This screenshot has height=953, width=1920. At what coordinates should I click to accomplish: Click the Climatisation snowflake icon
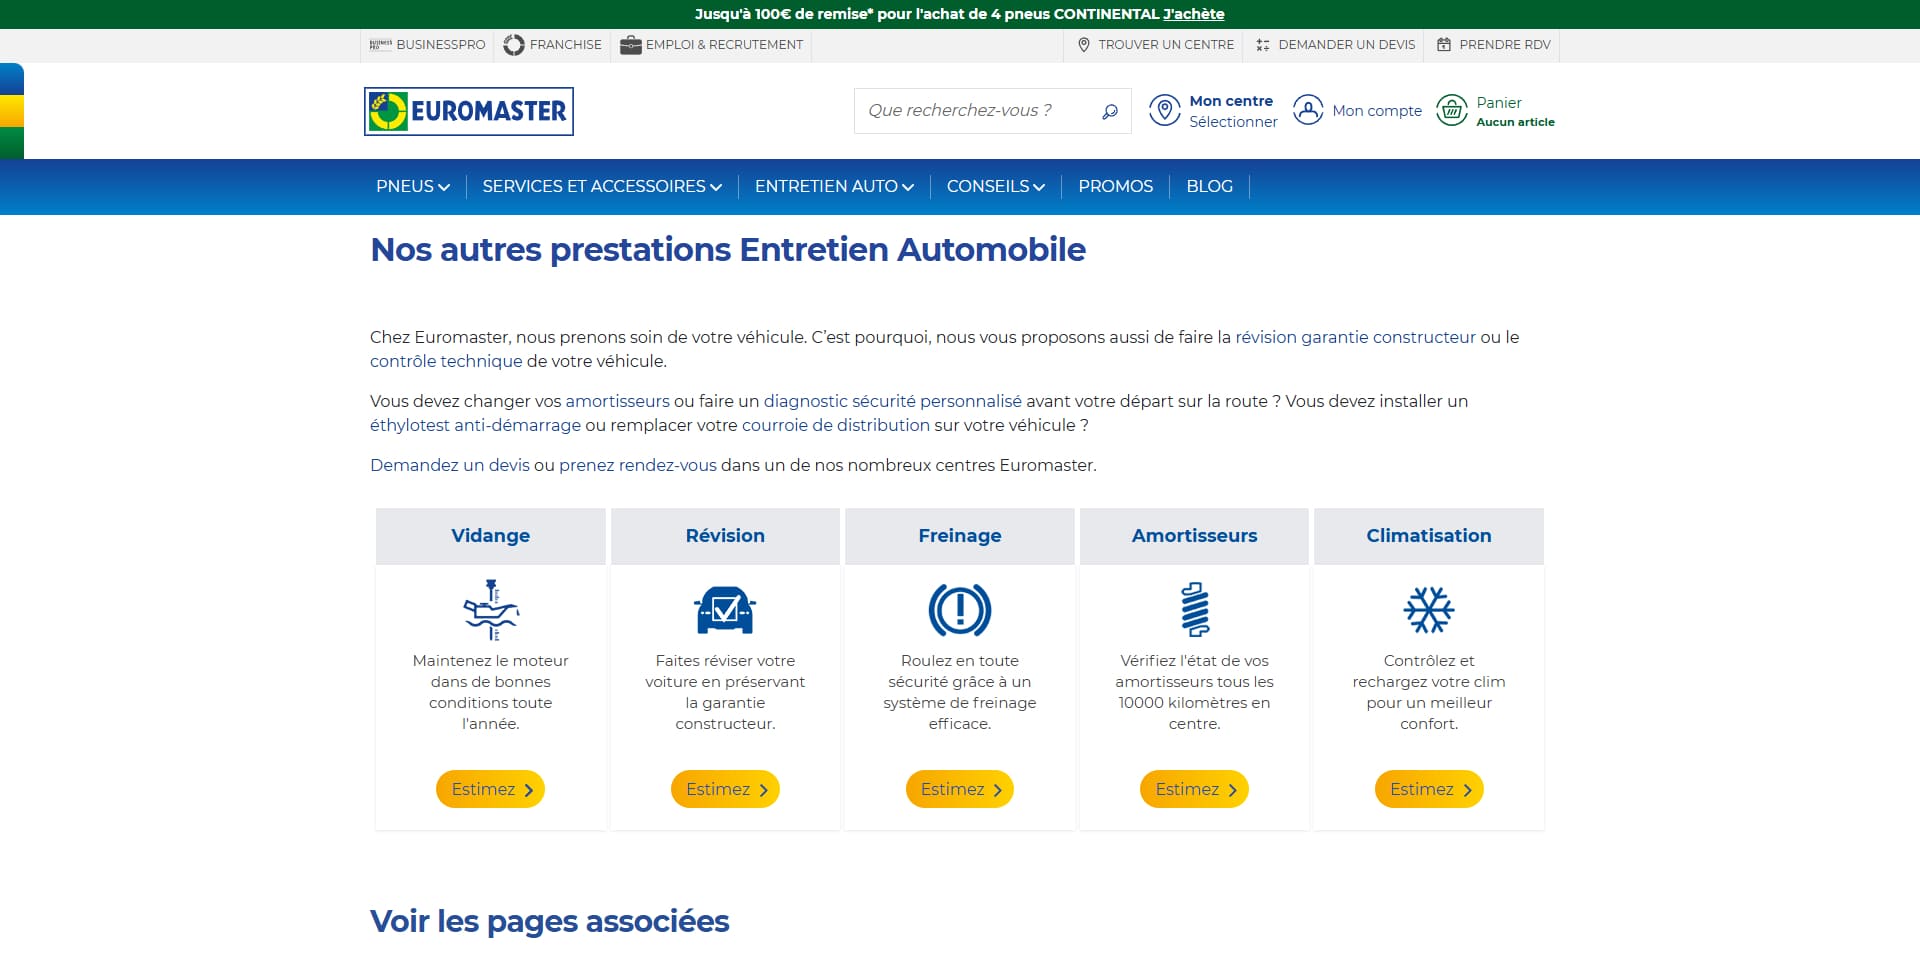click(1429, 610)
